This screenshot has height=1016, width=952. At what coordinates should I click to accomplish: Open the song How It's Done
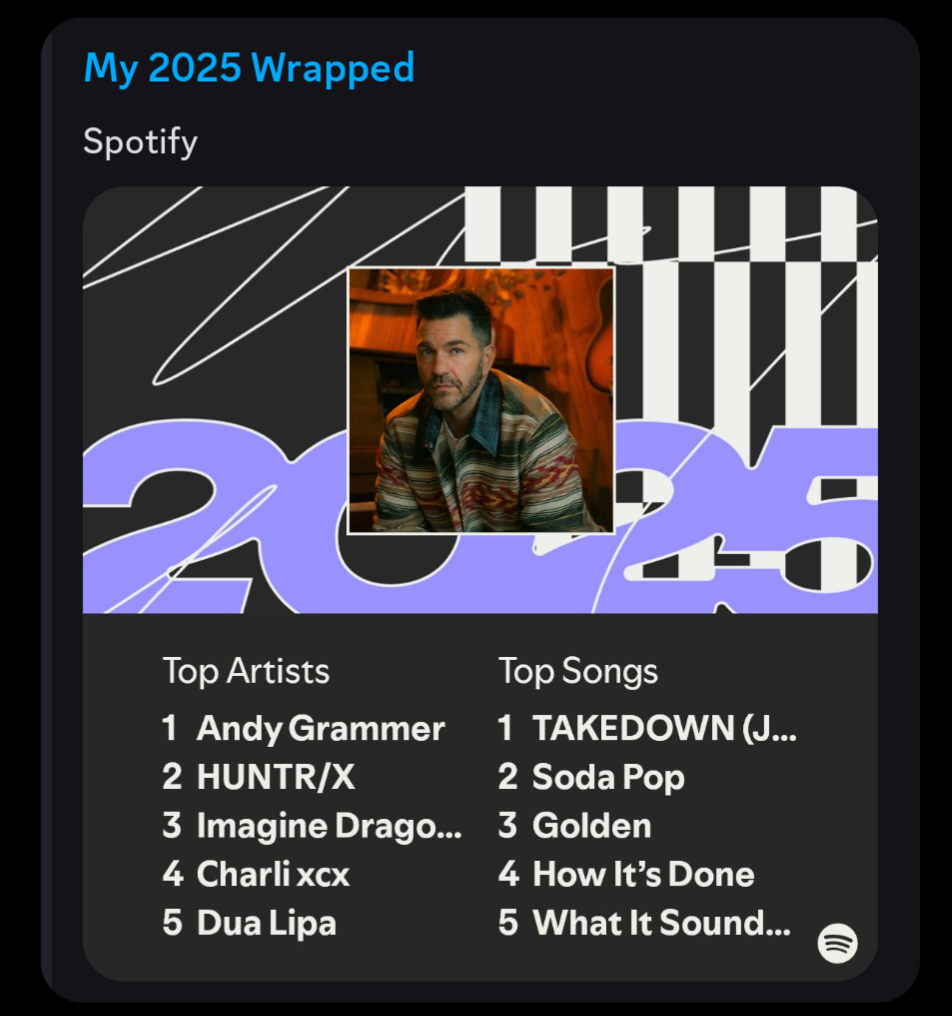click(x=643, y=874)
